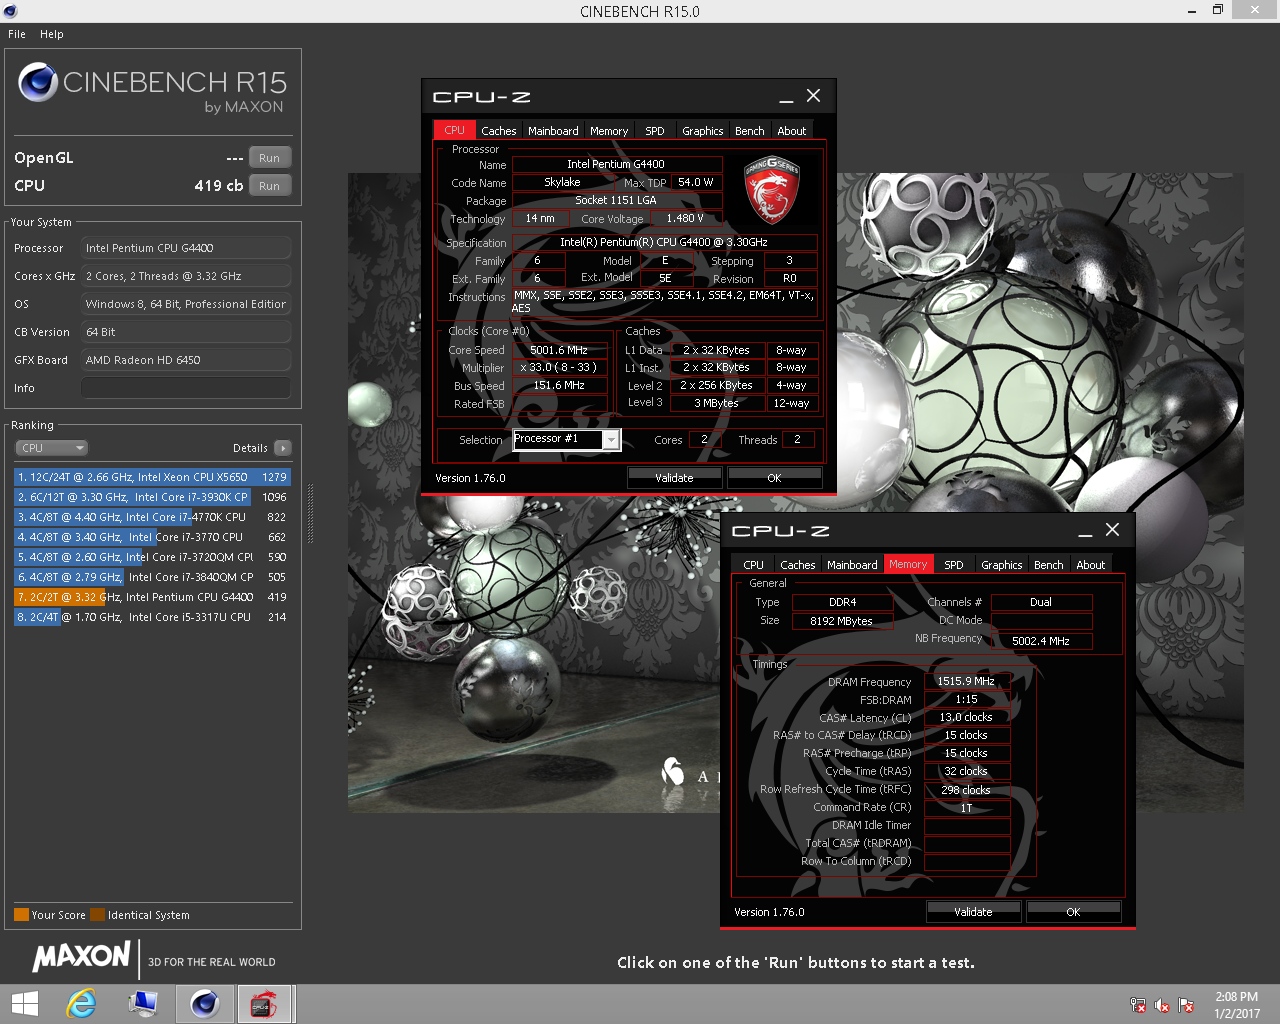This screenshot has height=1024, width=1280.
Task: Click OK in the top CPU-Z window
Action: point(774,478)
